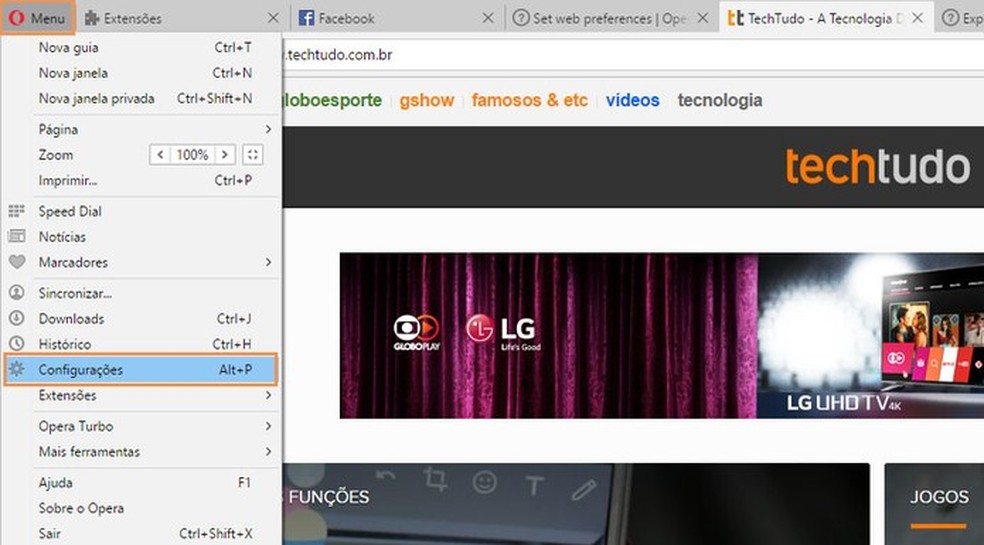Close the Extensões tab
This screenshot has width=984, height=545.
(x=273, y=18)
